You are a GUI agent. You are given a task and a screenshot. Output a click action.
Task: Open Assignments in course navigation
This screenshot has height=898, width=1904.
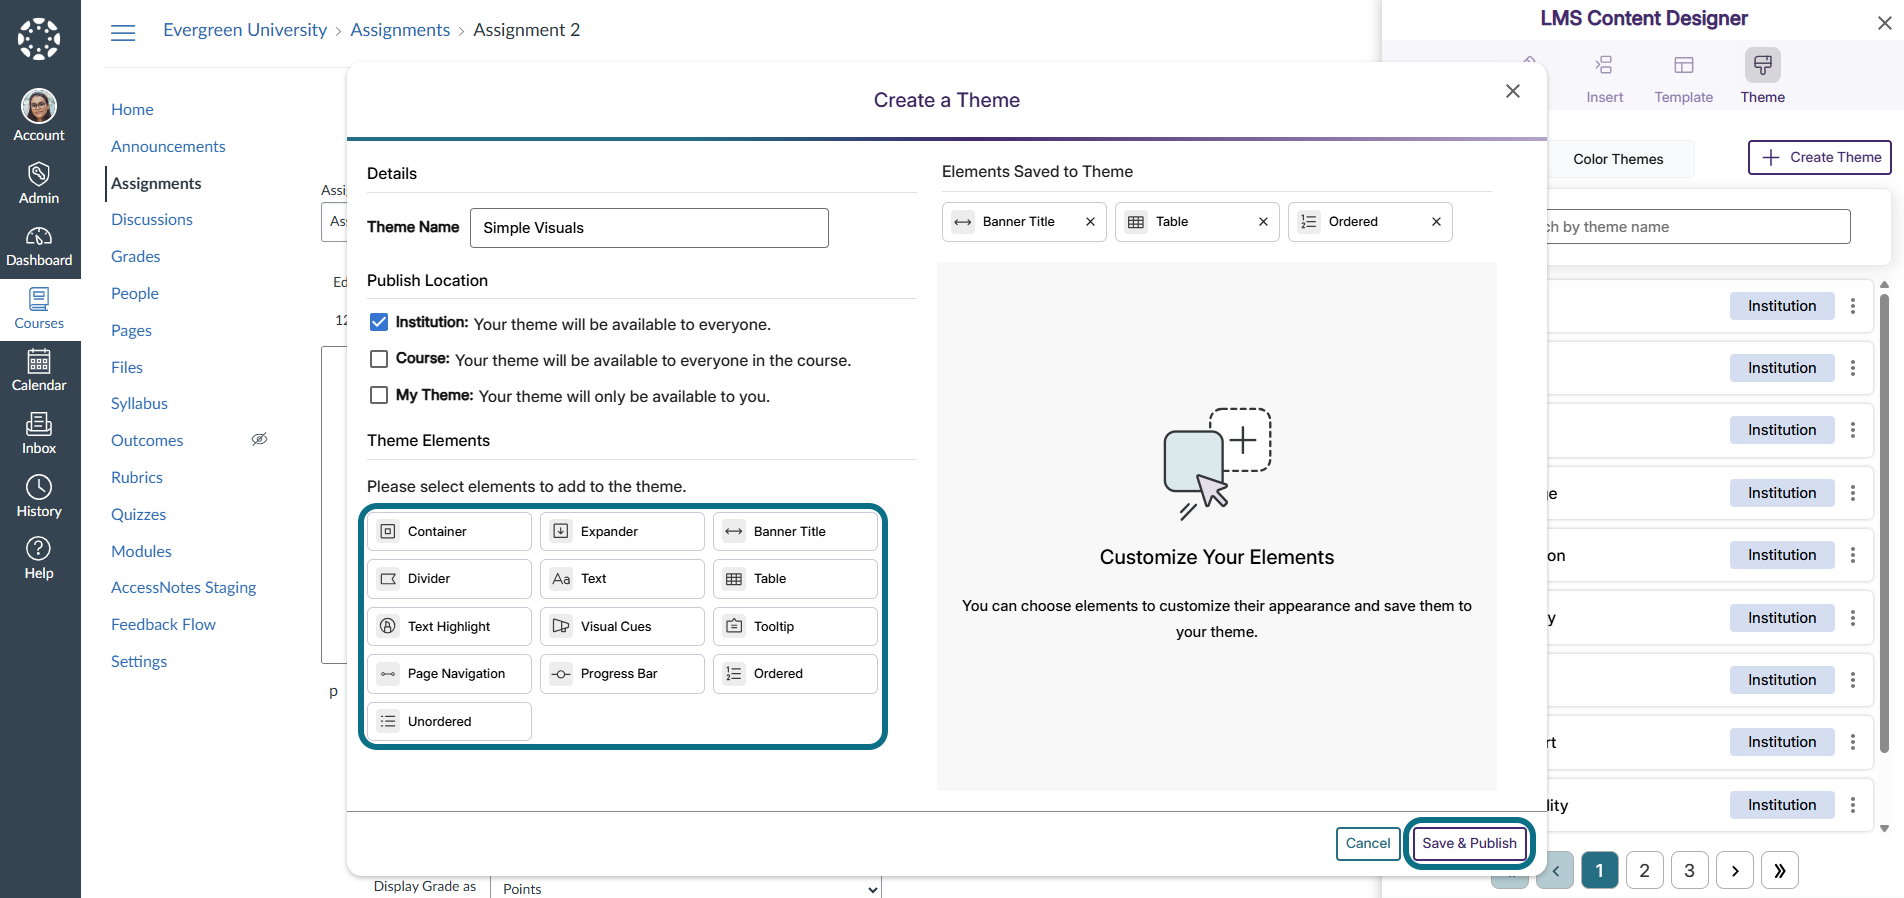click(x=156, y=183)
